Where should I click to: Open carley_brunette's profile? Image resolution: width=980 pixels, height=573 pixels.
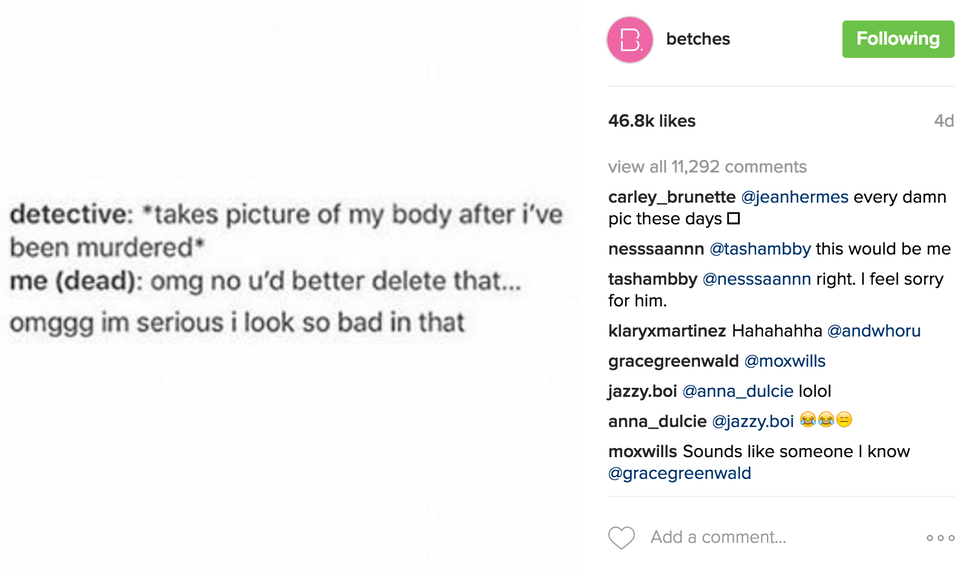[x=671, y=197]
